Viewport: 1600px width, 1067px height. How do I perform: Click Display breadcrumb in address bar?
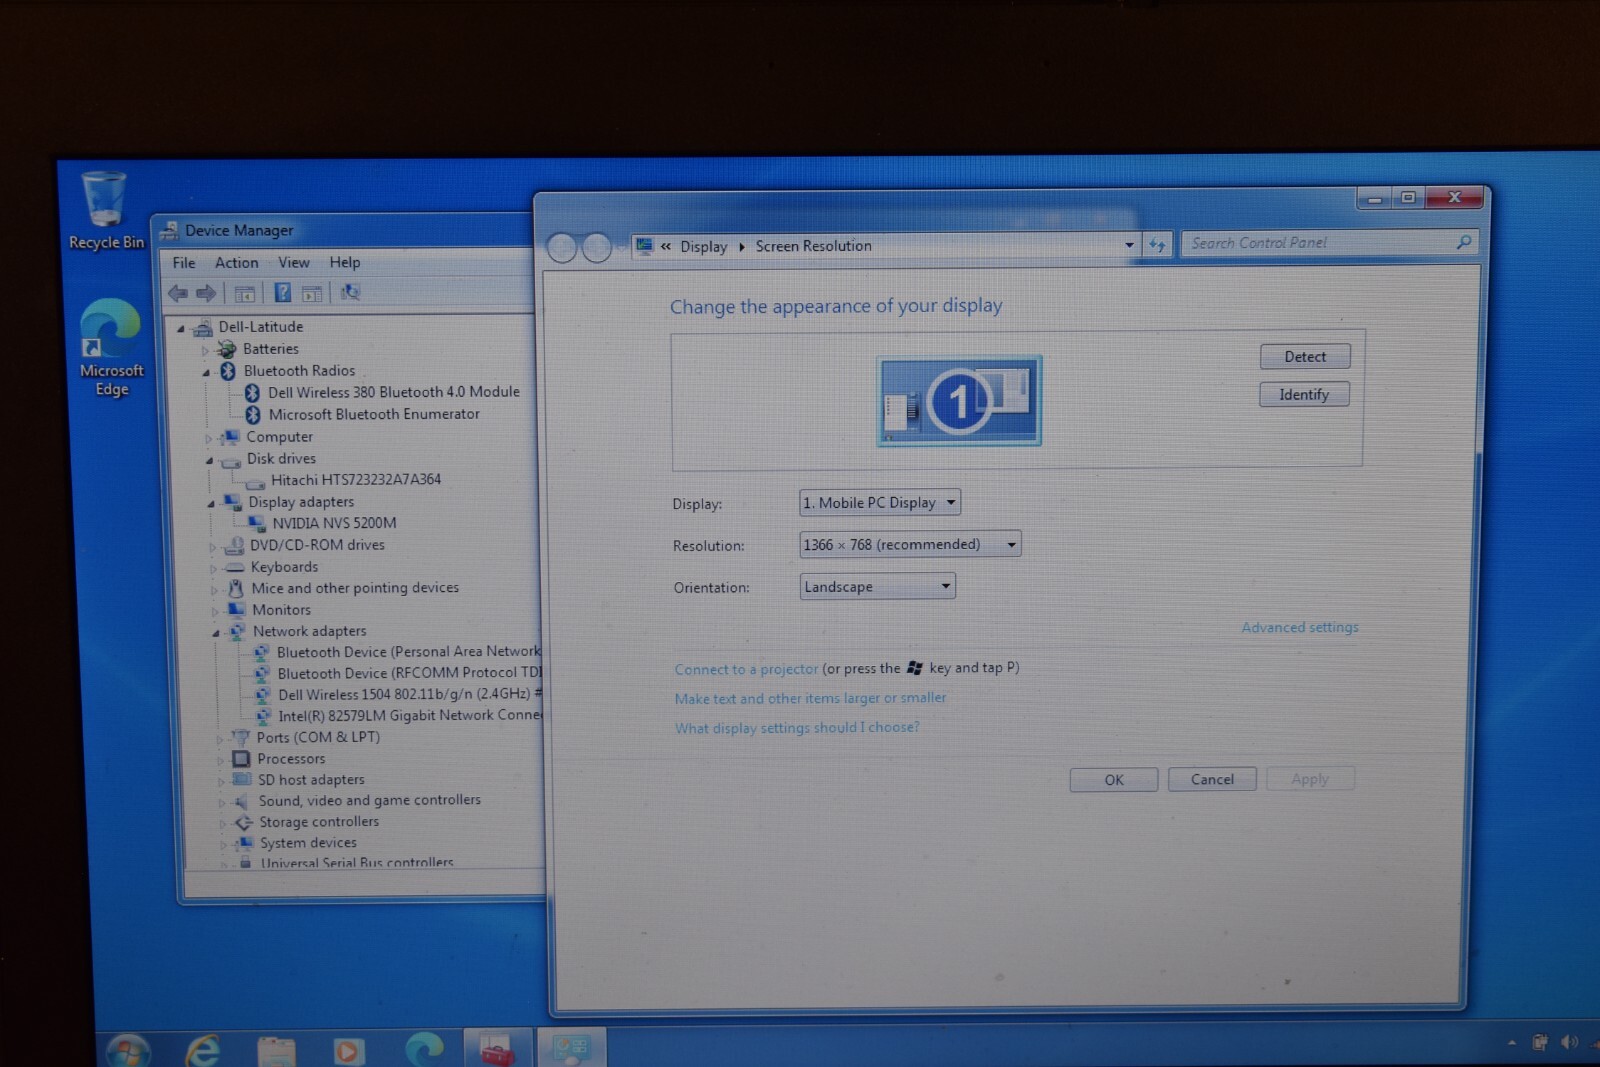coord(704,246)
